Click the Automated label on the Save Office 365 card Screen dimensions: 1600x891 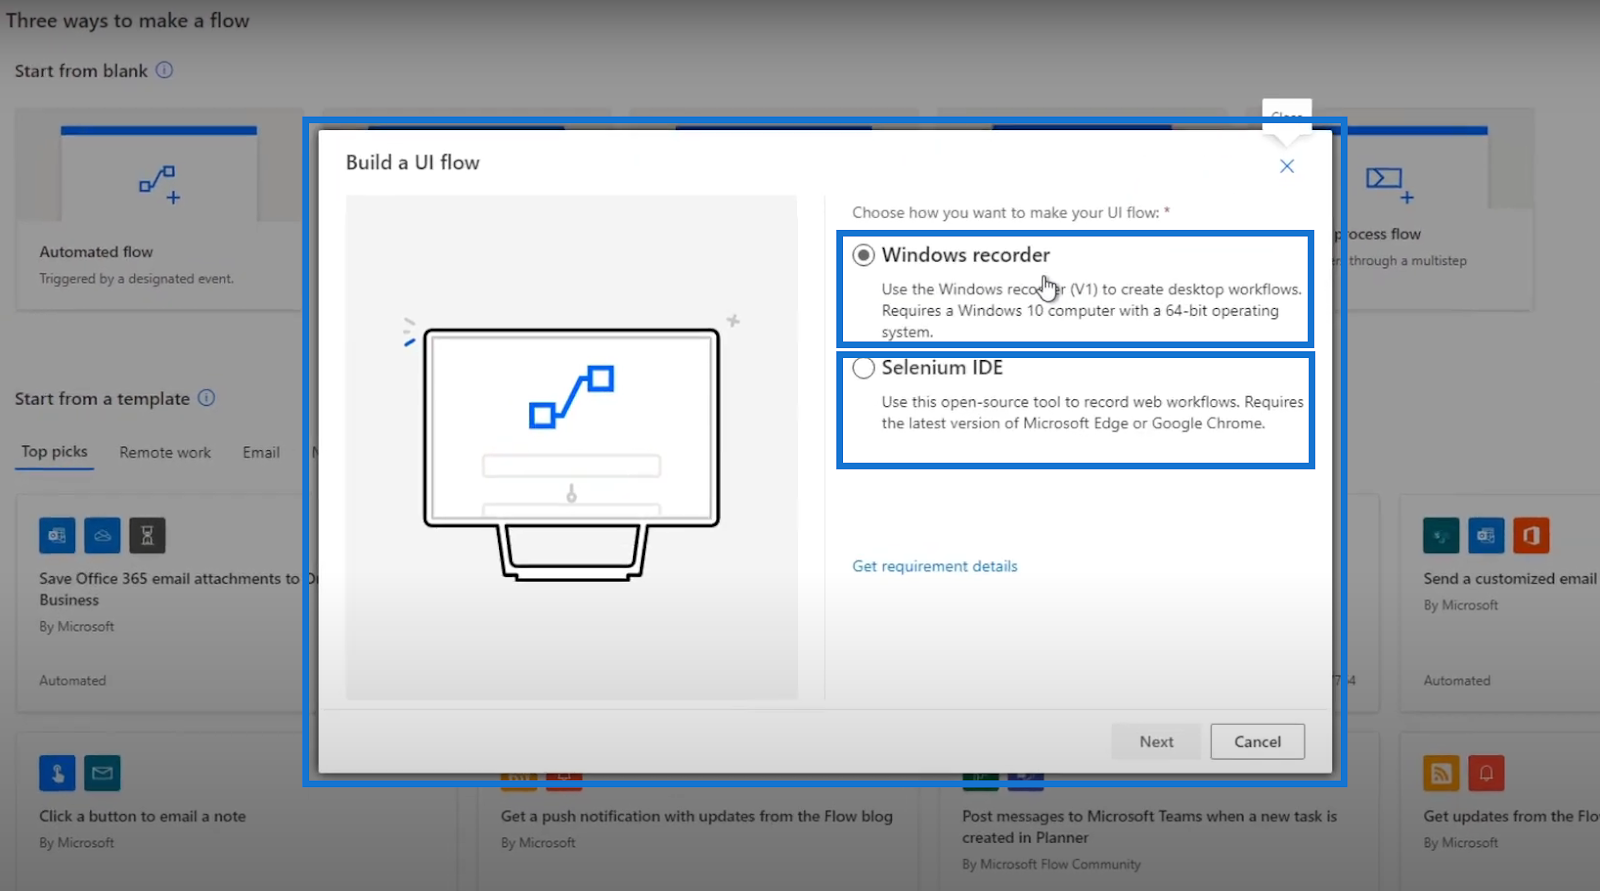click(x=72, y=680)
